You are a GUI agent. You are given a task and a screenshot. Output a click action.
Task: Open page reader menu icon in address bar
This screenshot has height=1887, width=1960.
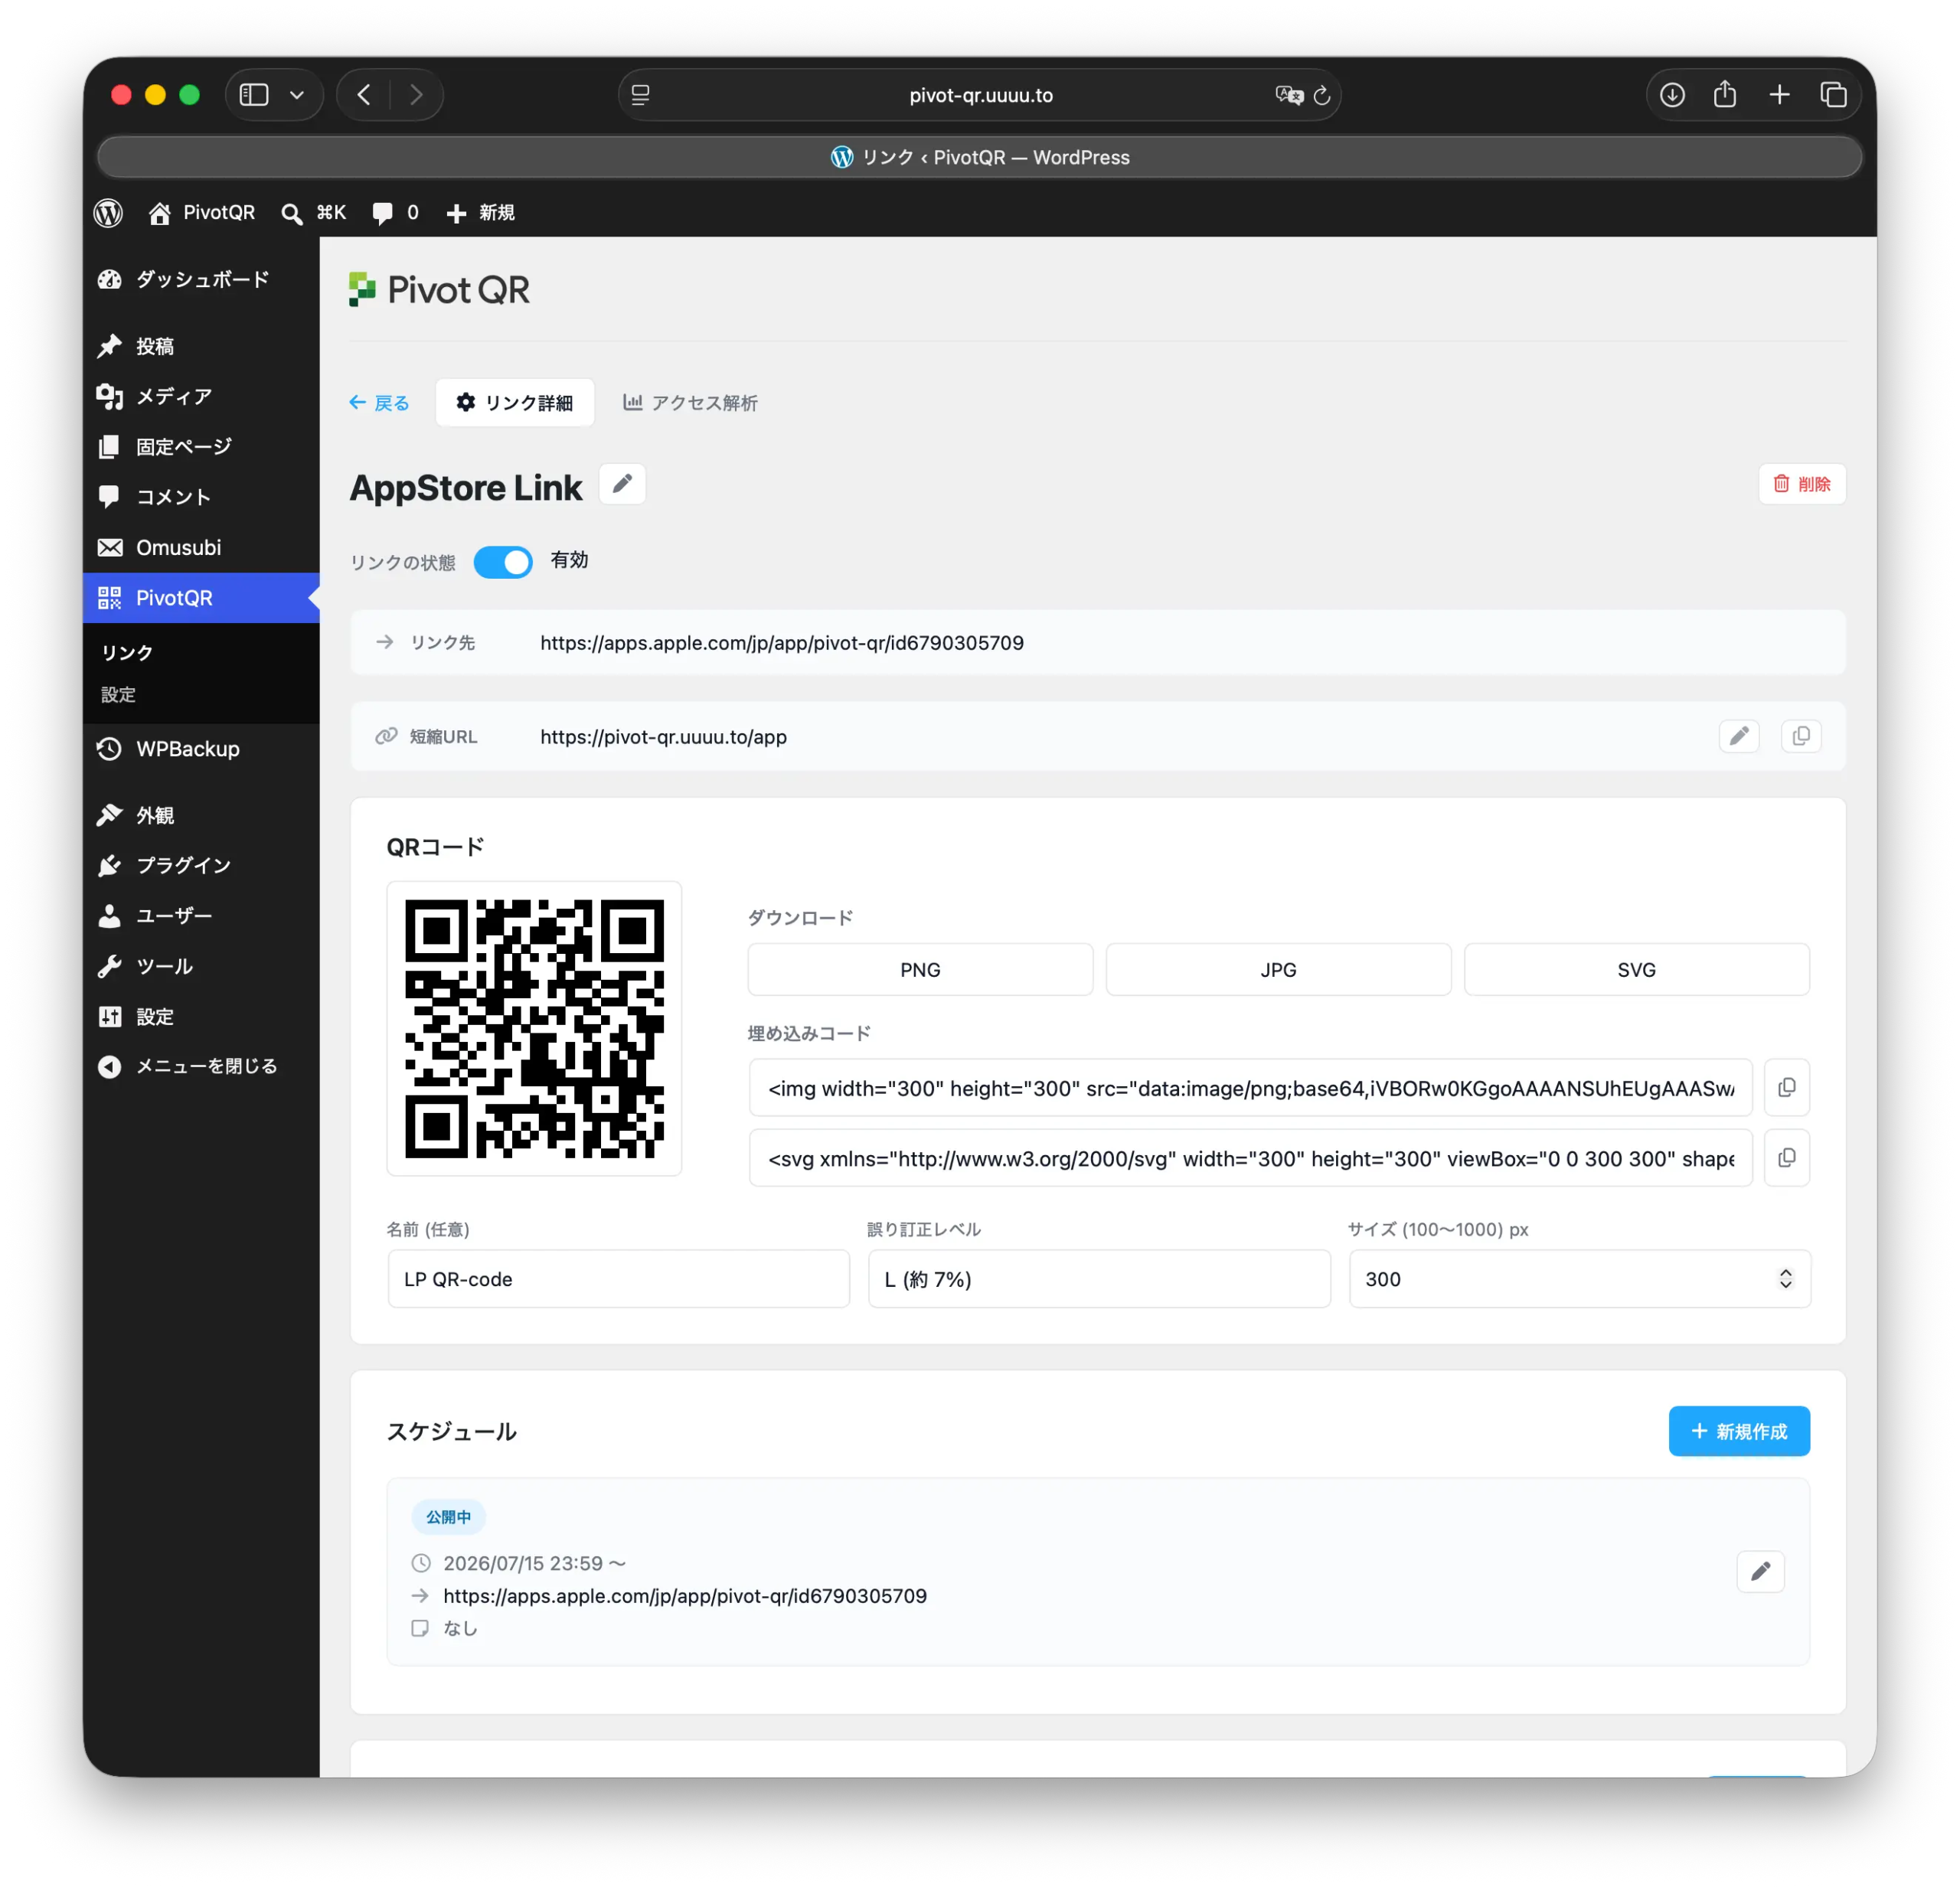pos(641,95)
